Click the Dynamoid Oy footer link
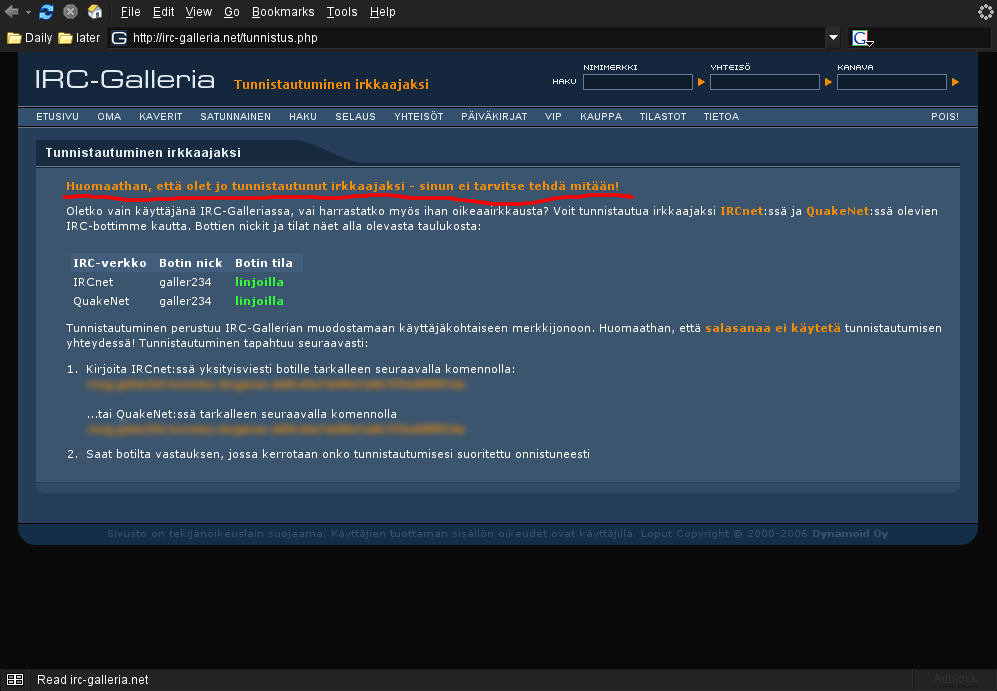The width and height of the screenshot is (997, 691). tap(850, 533)
